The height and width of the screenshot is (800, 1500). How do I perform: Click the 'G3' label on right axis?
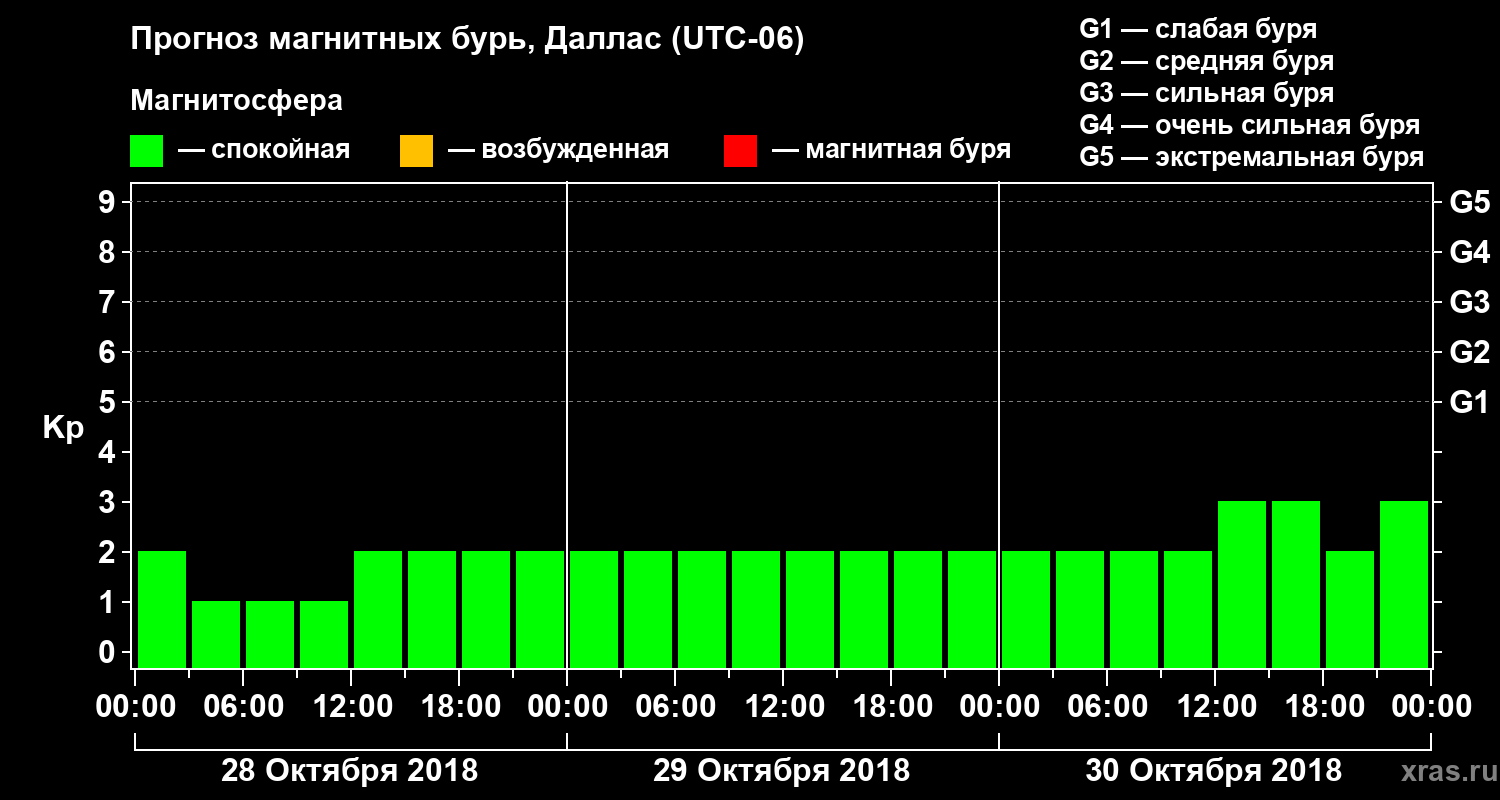(1470, 302)
